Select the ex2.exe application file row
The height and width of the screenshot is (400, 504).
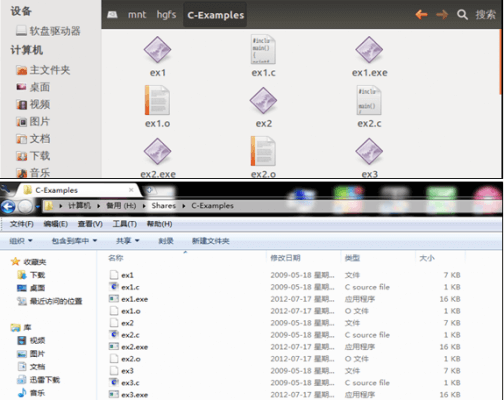pyautogui.click(x=285, y=347)
